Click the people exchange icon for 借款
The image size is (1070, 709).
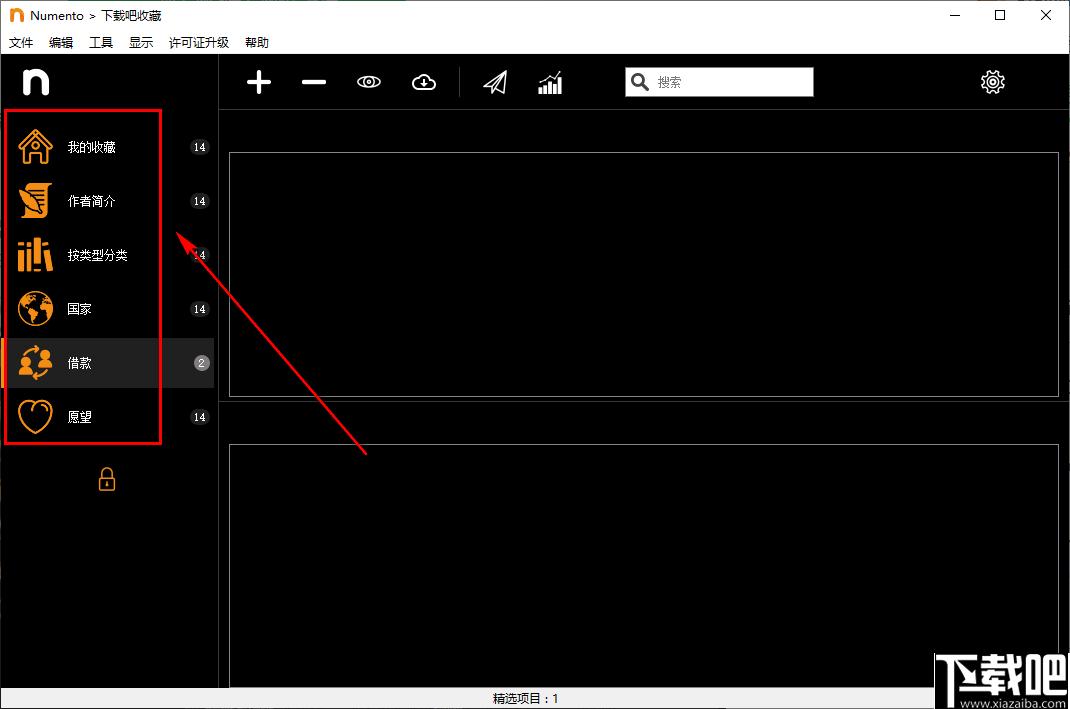35,362
